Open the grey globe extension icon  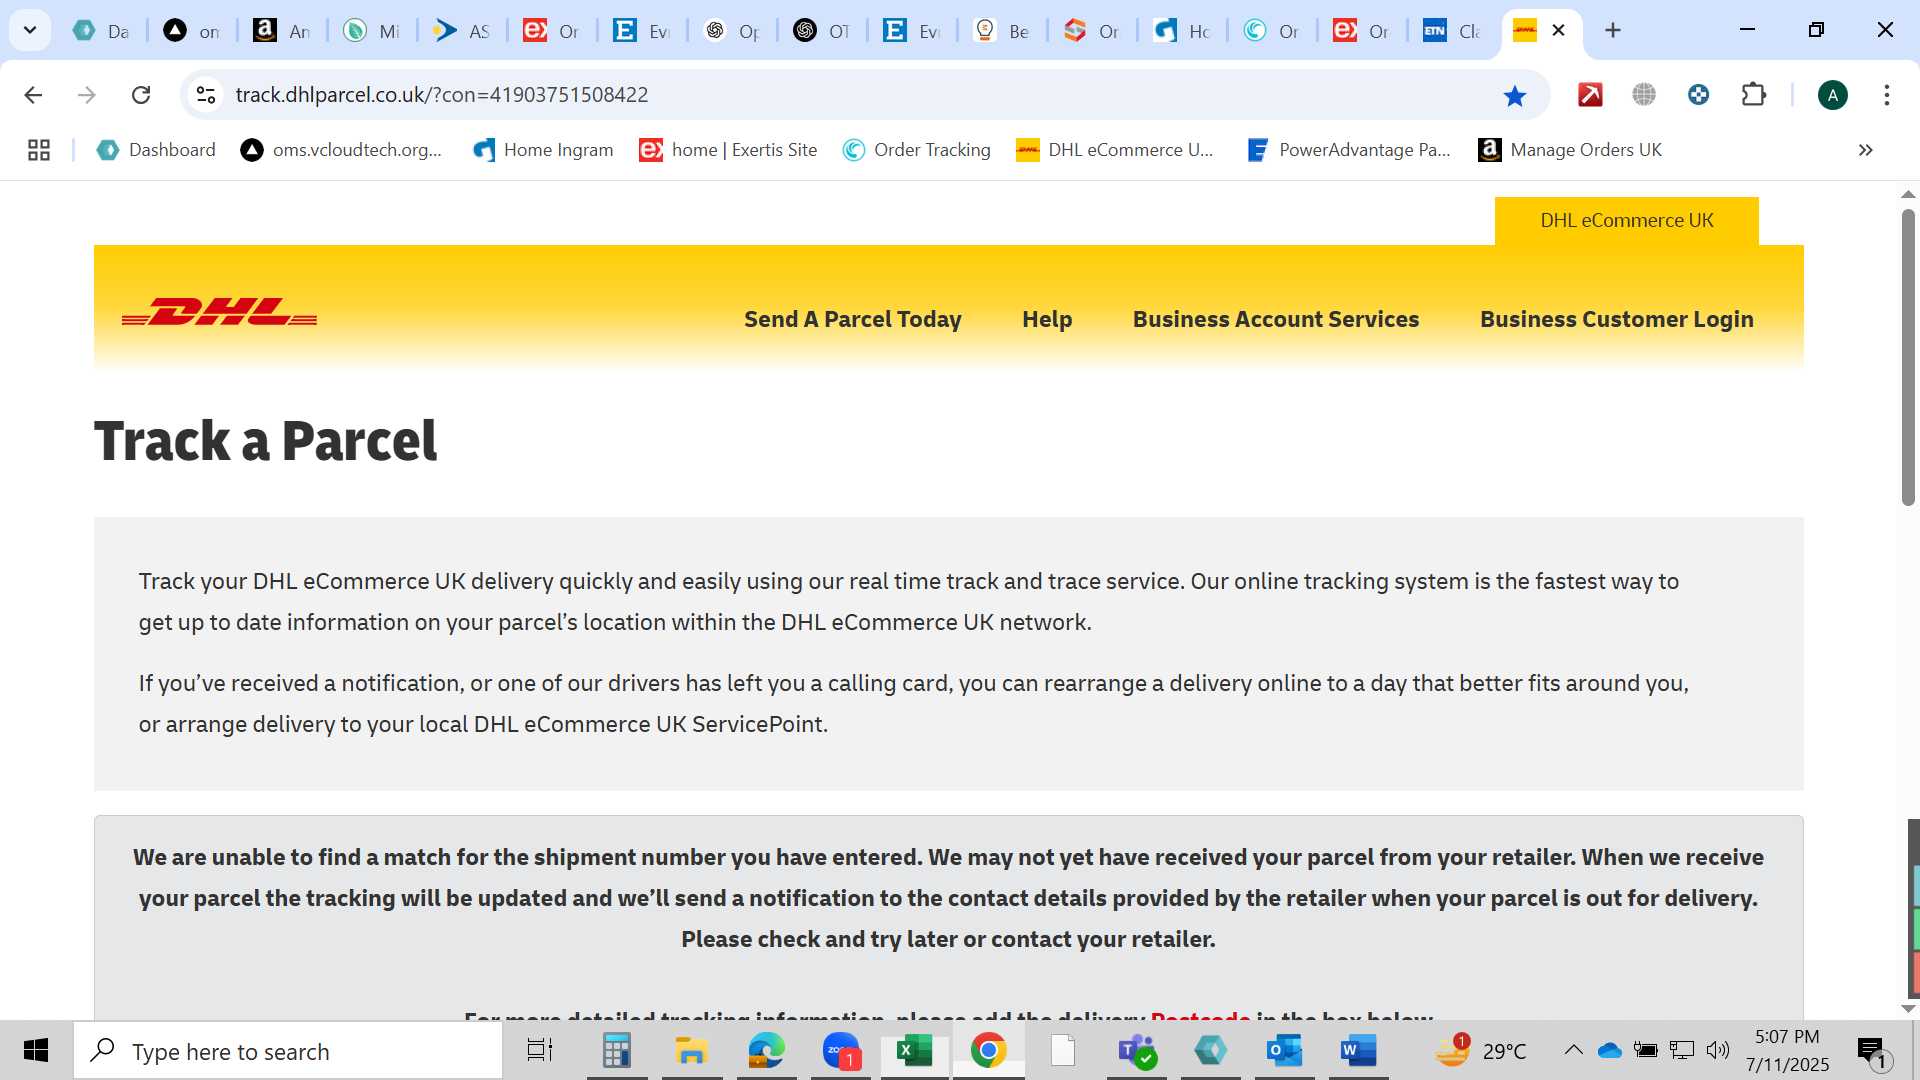click(x=1644, y=95)
